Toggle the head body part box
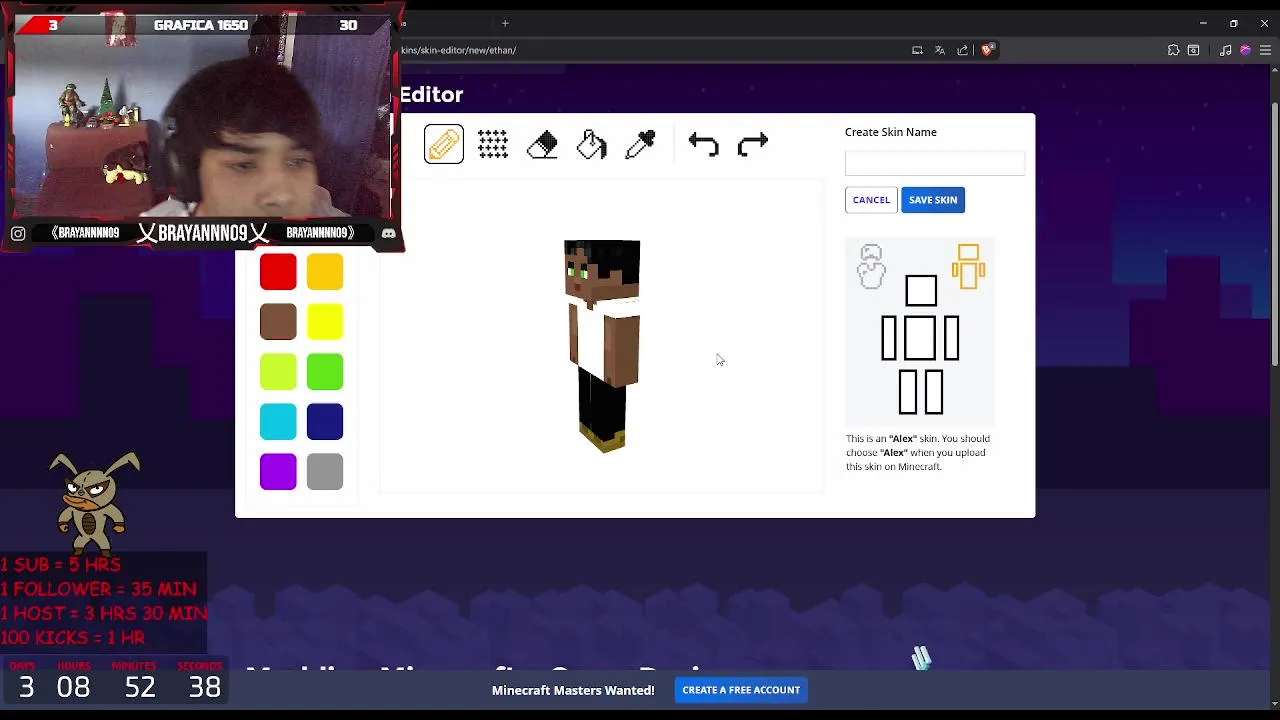 coord(921,291)
